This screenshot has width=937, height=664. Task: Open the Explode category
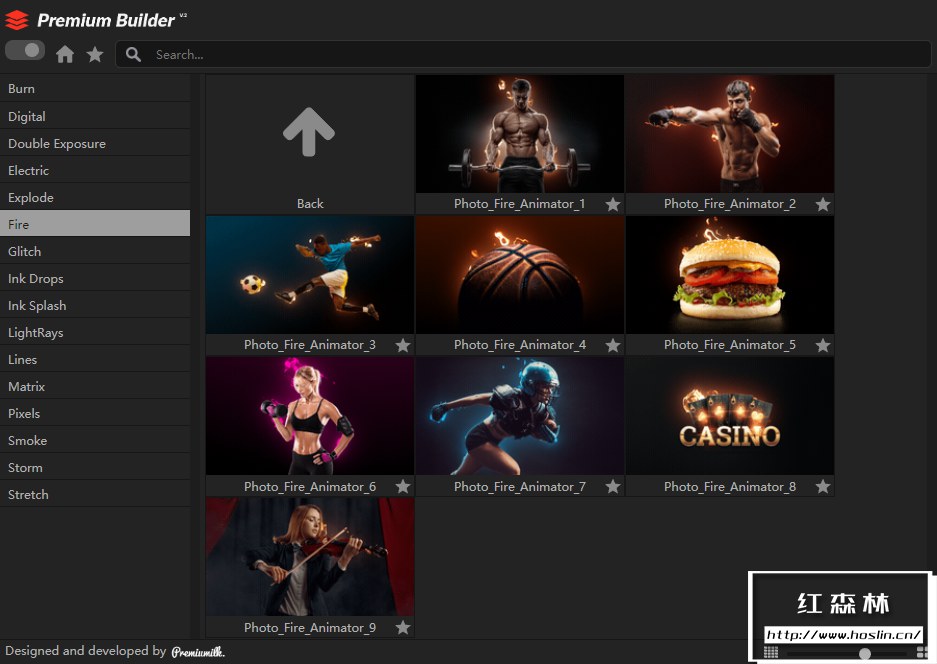tap(95, 197)
